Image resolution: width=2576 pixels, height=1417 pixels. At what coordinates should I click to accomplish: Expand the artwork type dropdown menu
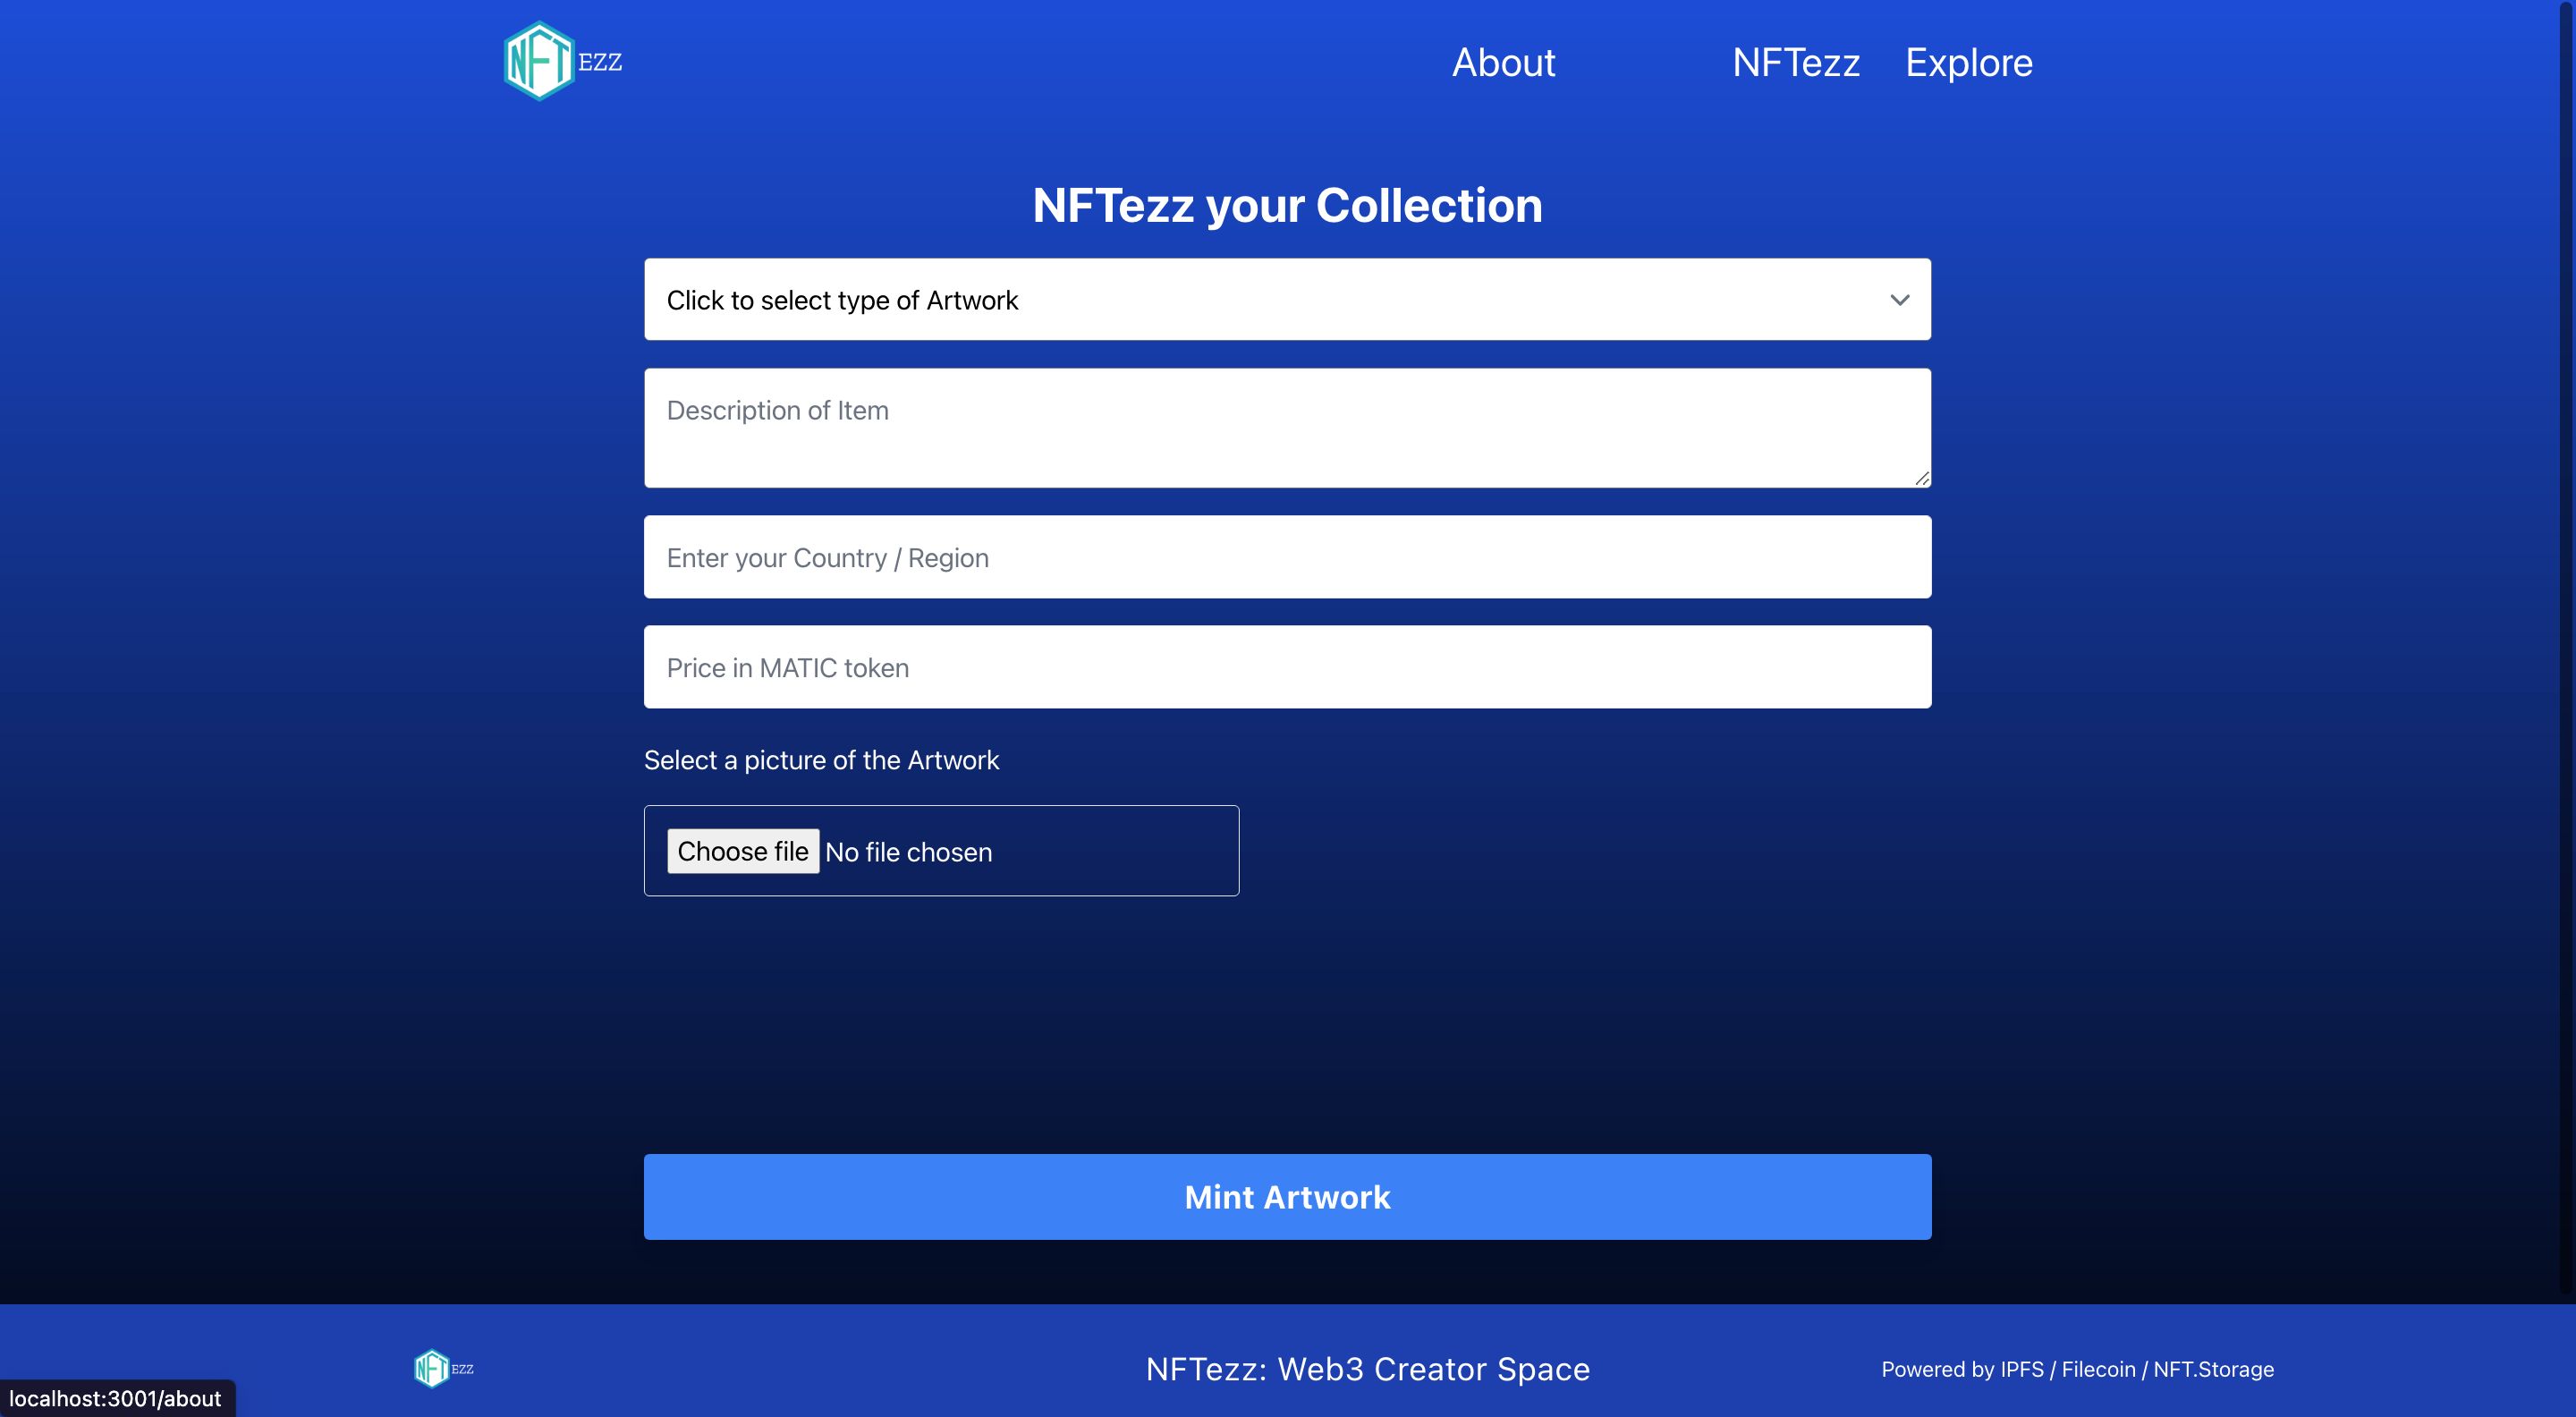(1287, 299)
